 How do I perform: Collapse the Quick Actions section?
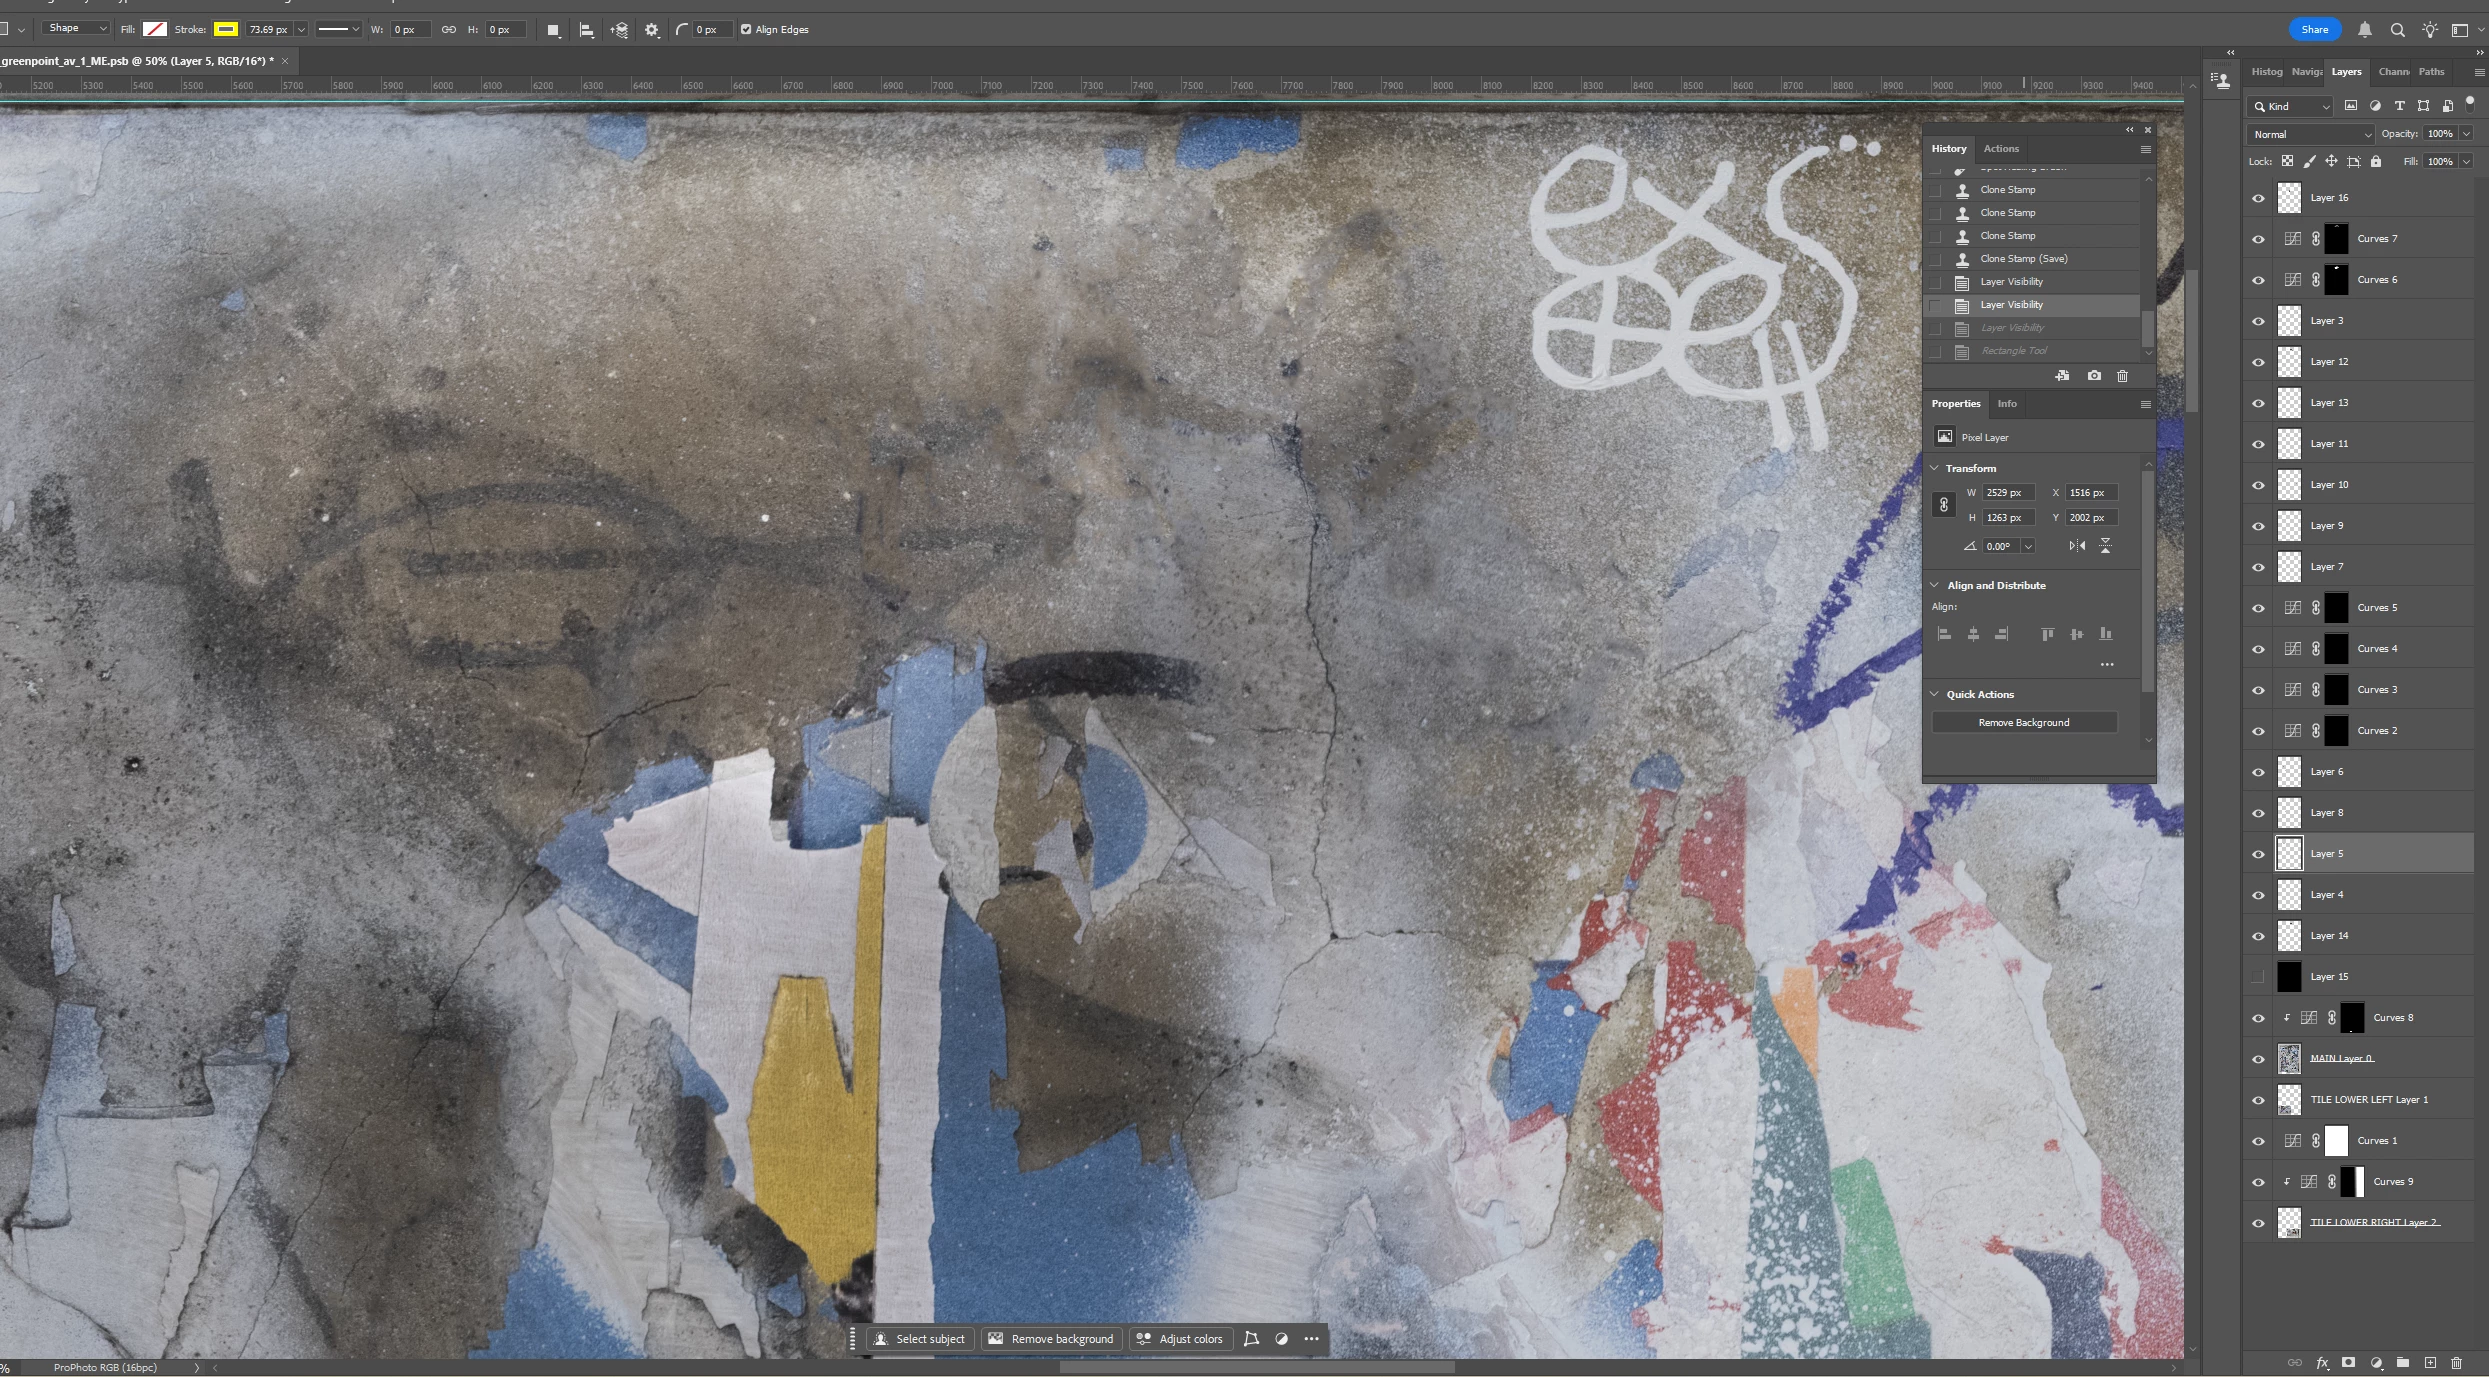tap(1935, 694)
